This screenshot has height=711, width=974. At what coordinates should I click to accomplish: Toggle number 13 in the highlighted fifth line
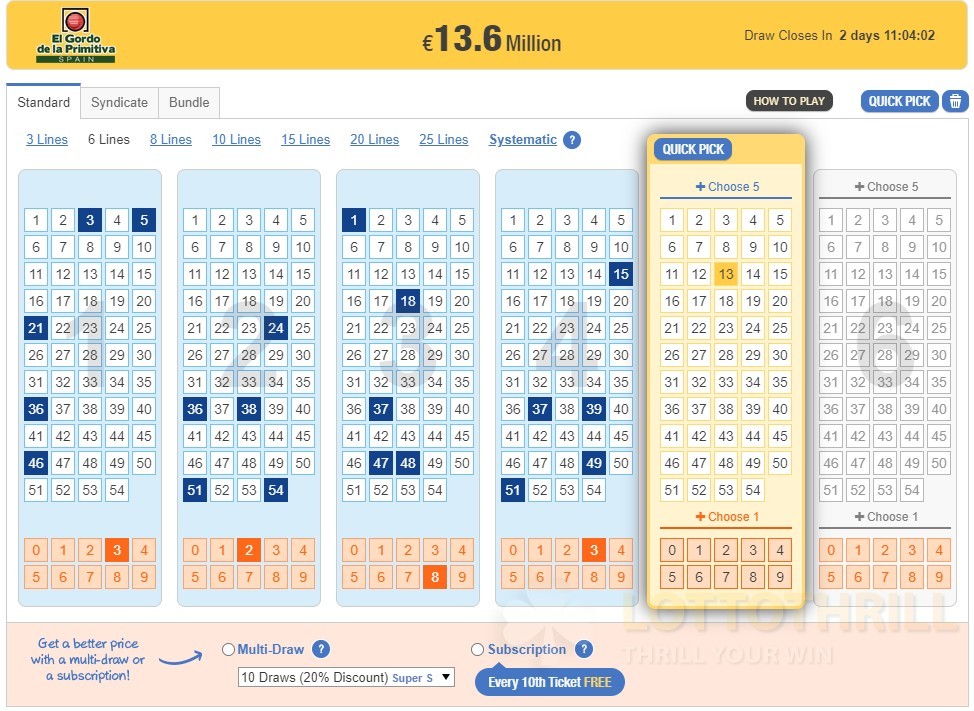(x=726, y=274)
